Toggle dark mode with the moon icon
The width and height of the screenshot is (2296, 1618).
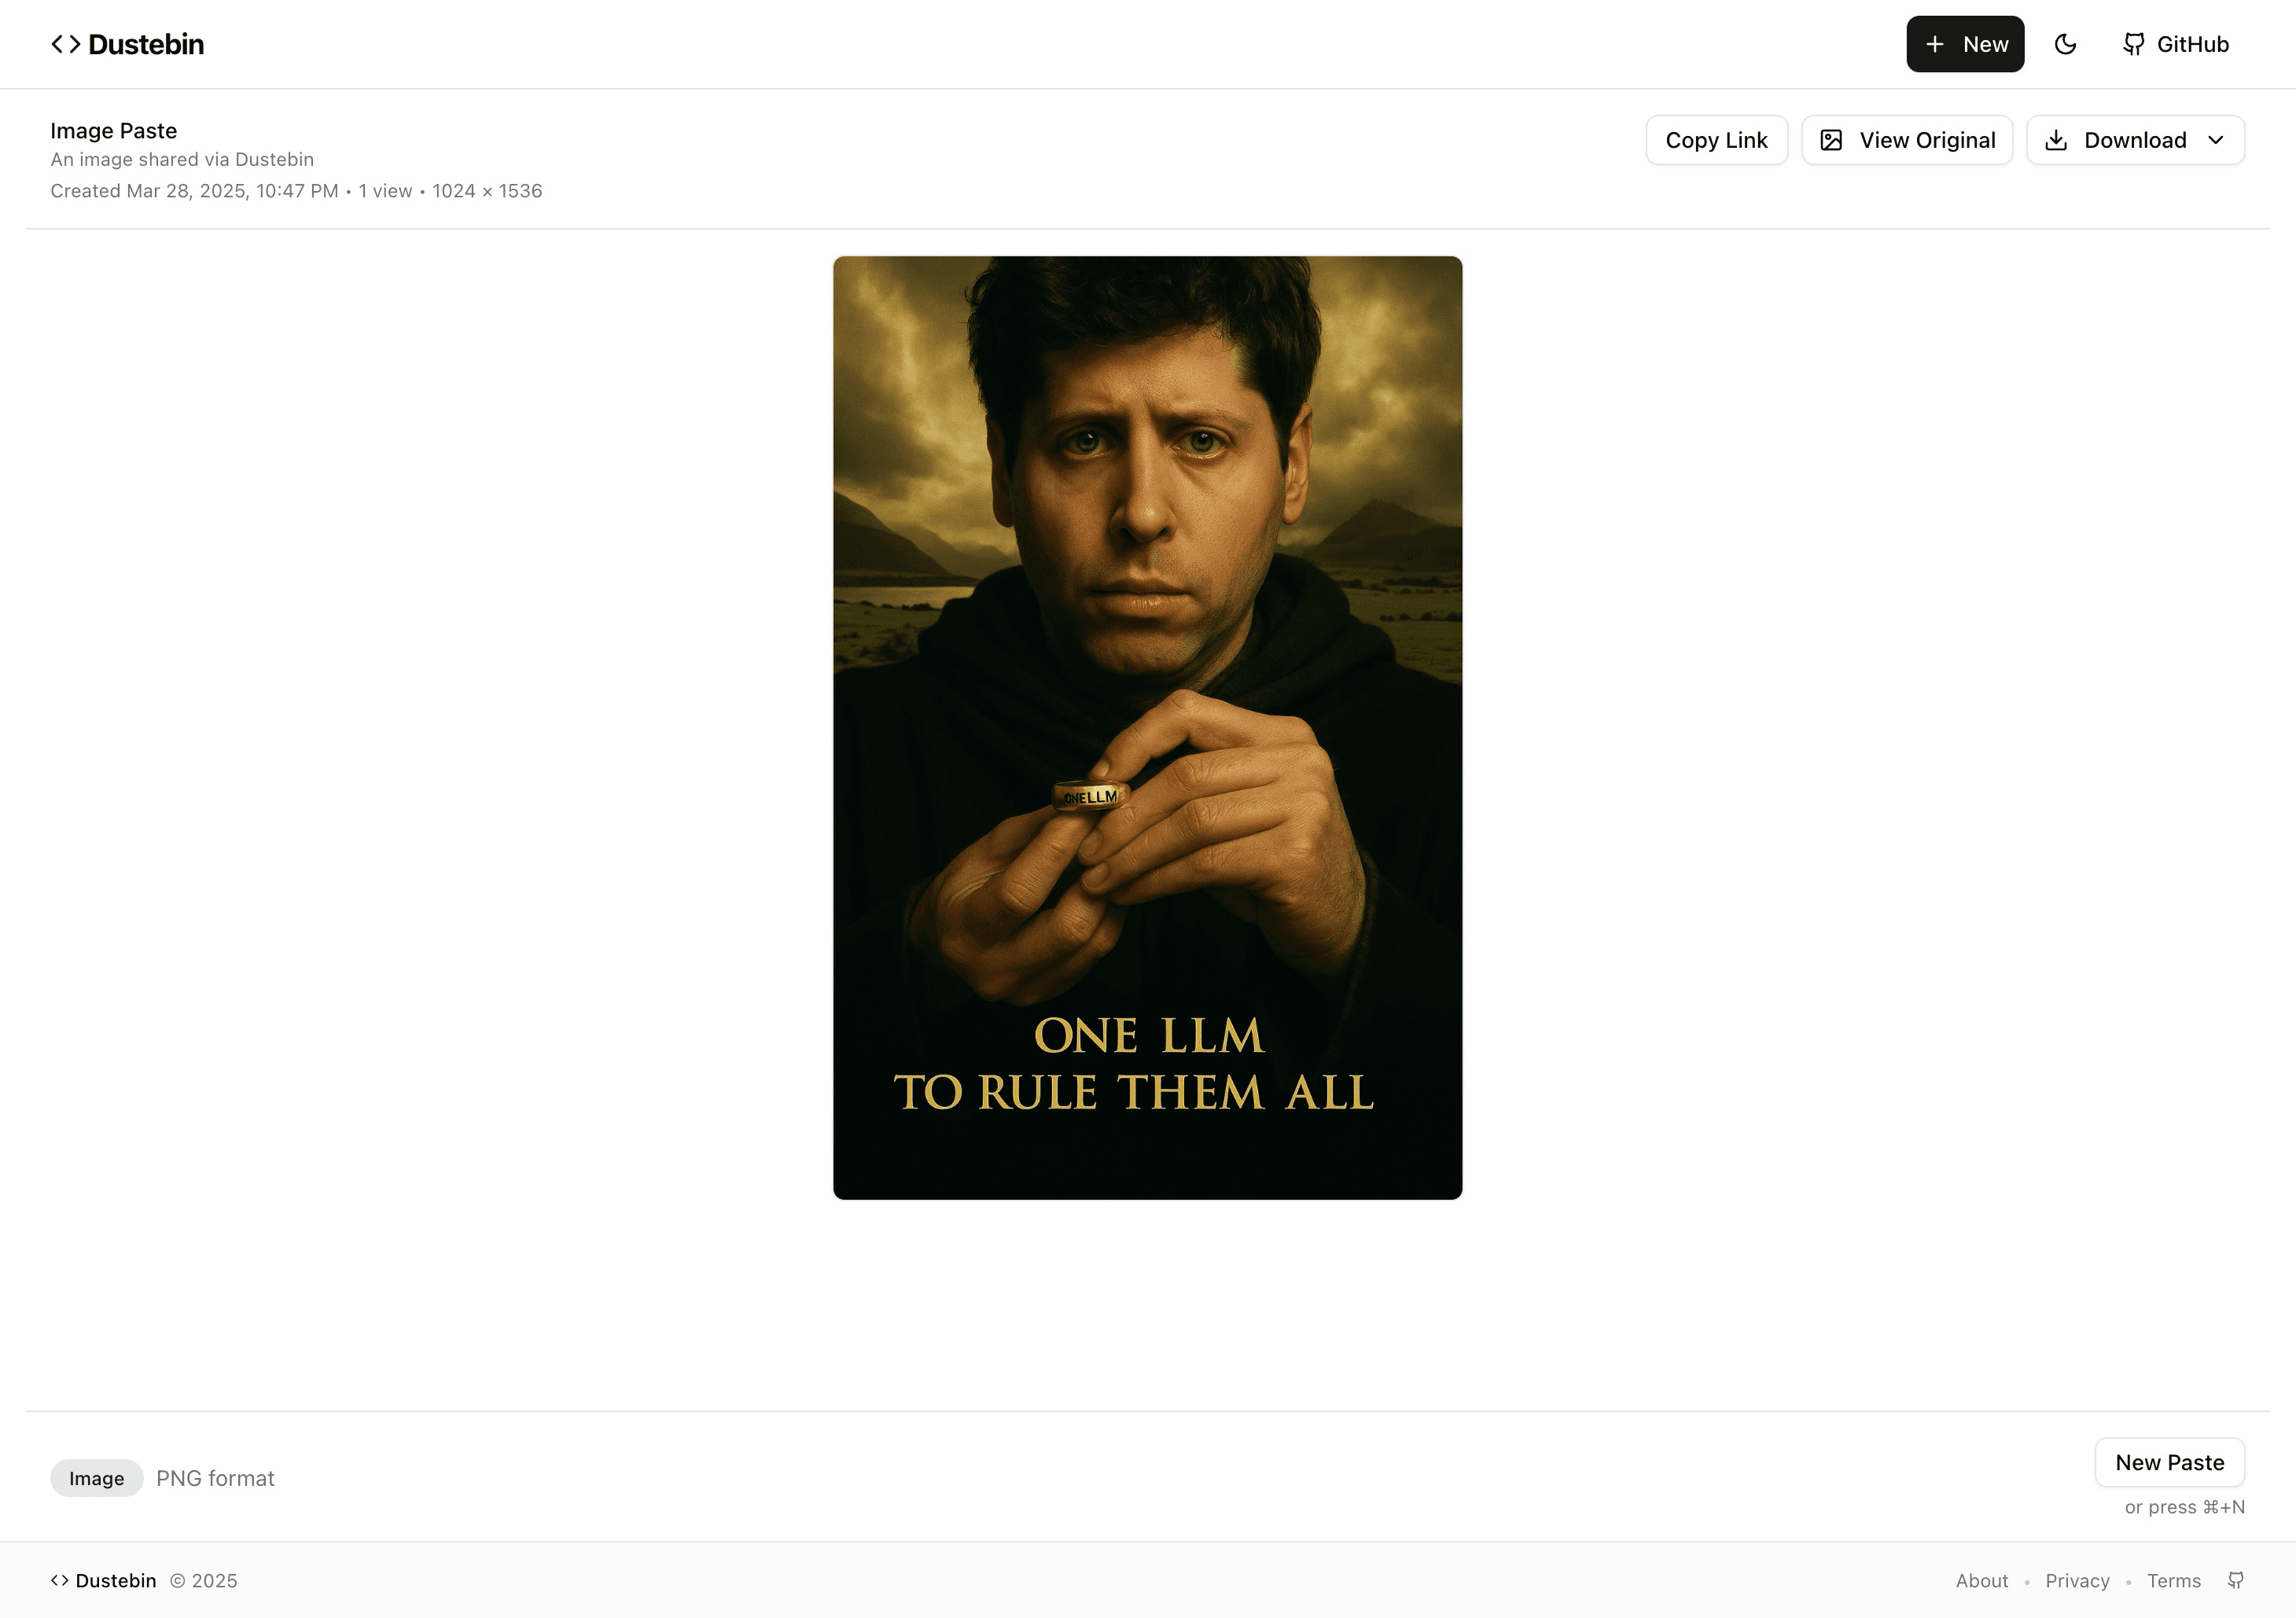pyautogui.click(x=2065, y=44)
